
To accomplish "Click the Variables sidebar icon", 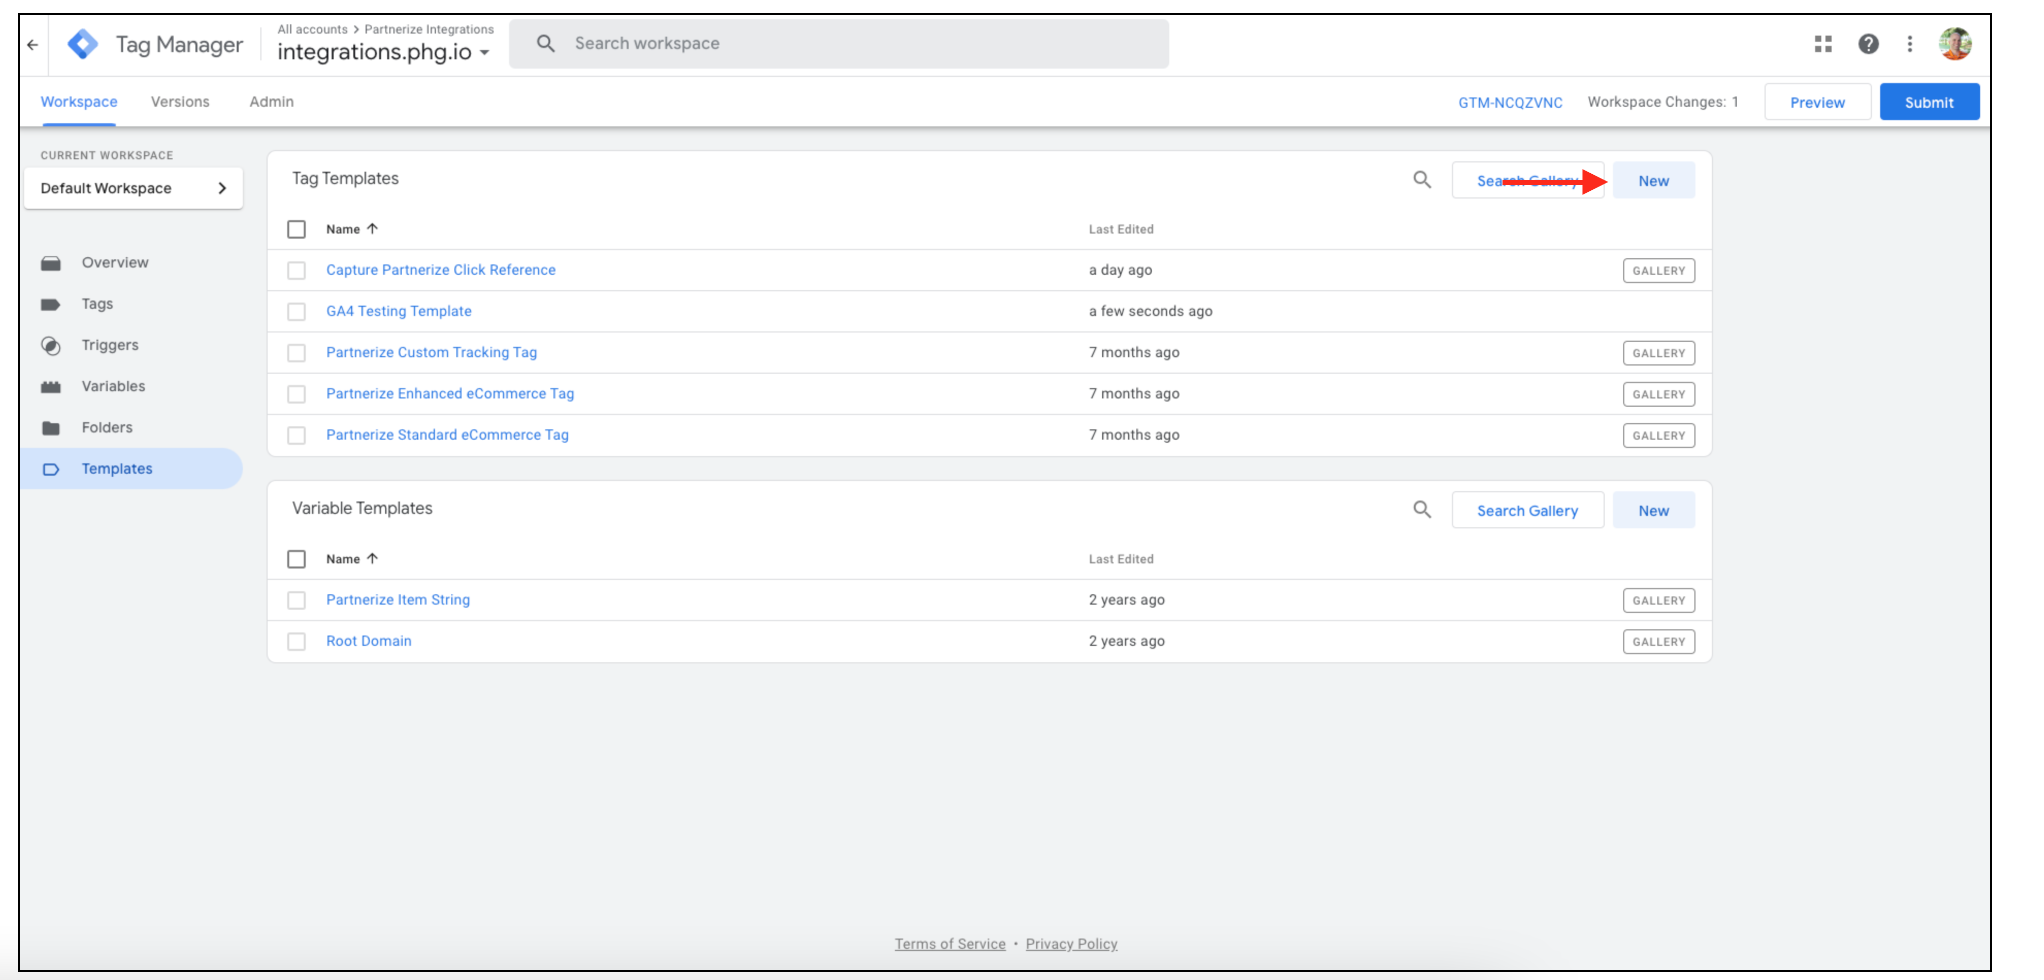I will click(x=51, y=387).
